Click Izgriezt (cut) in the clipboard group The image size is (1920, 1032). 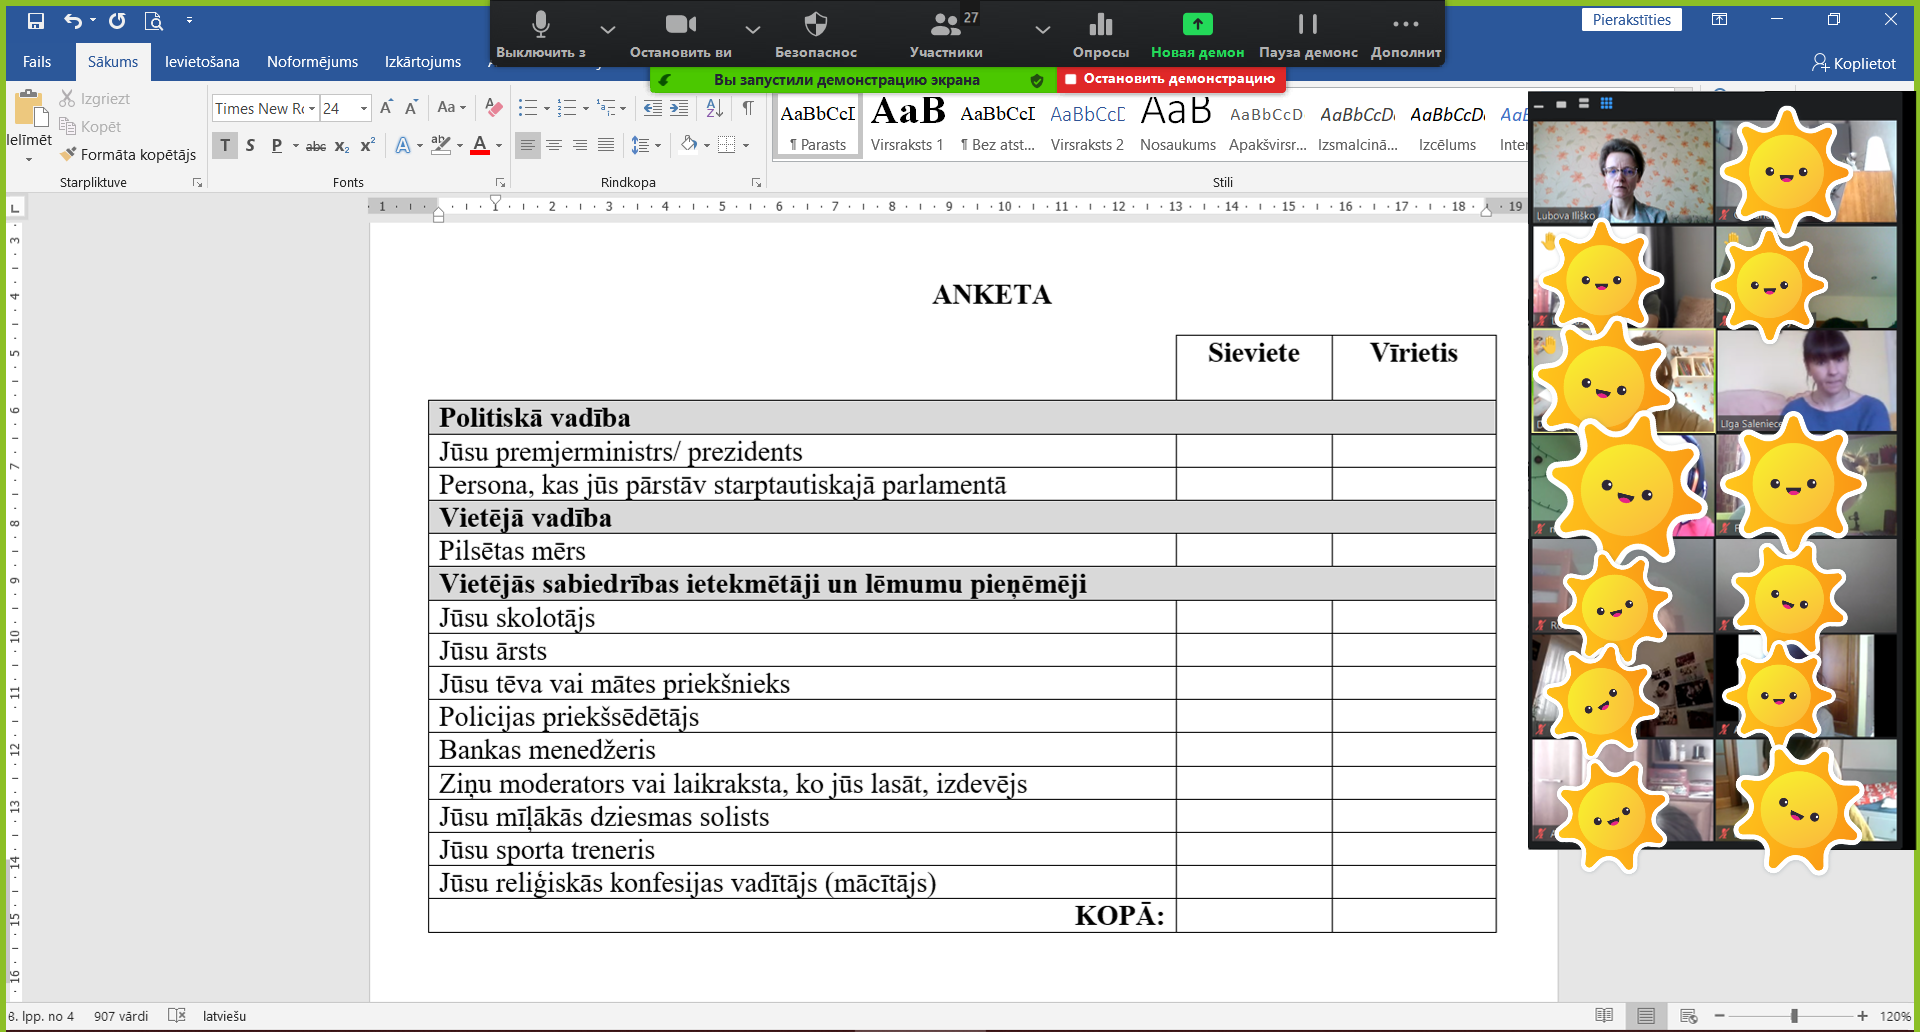click(94, 98)
